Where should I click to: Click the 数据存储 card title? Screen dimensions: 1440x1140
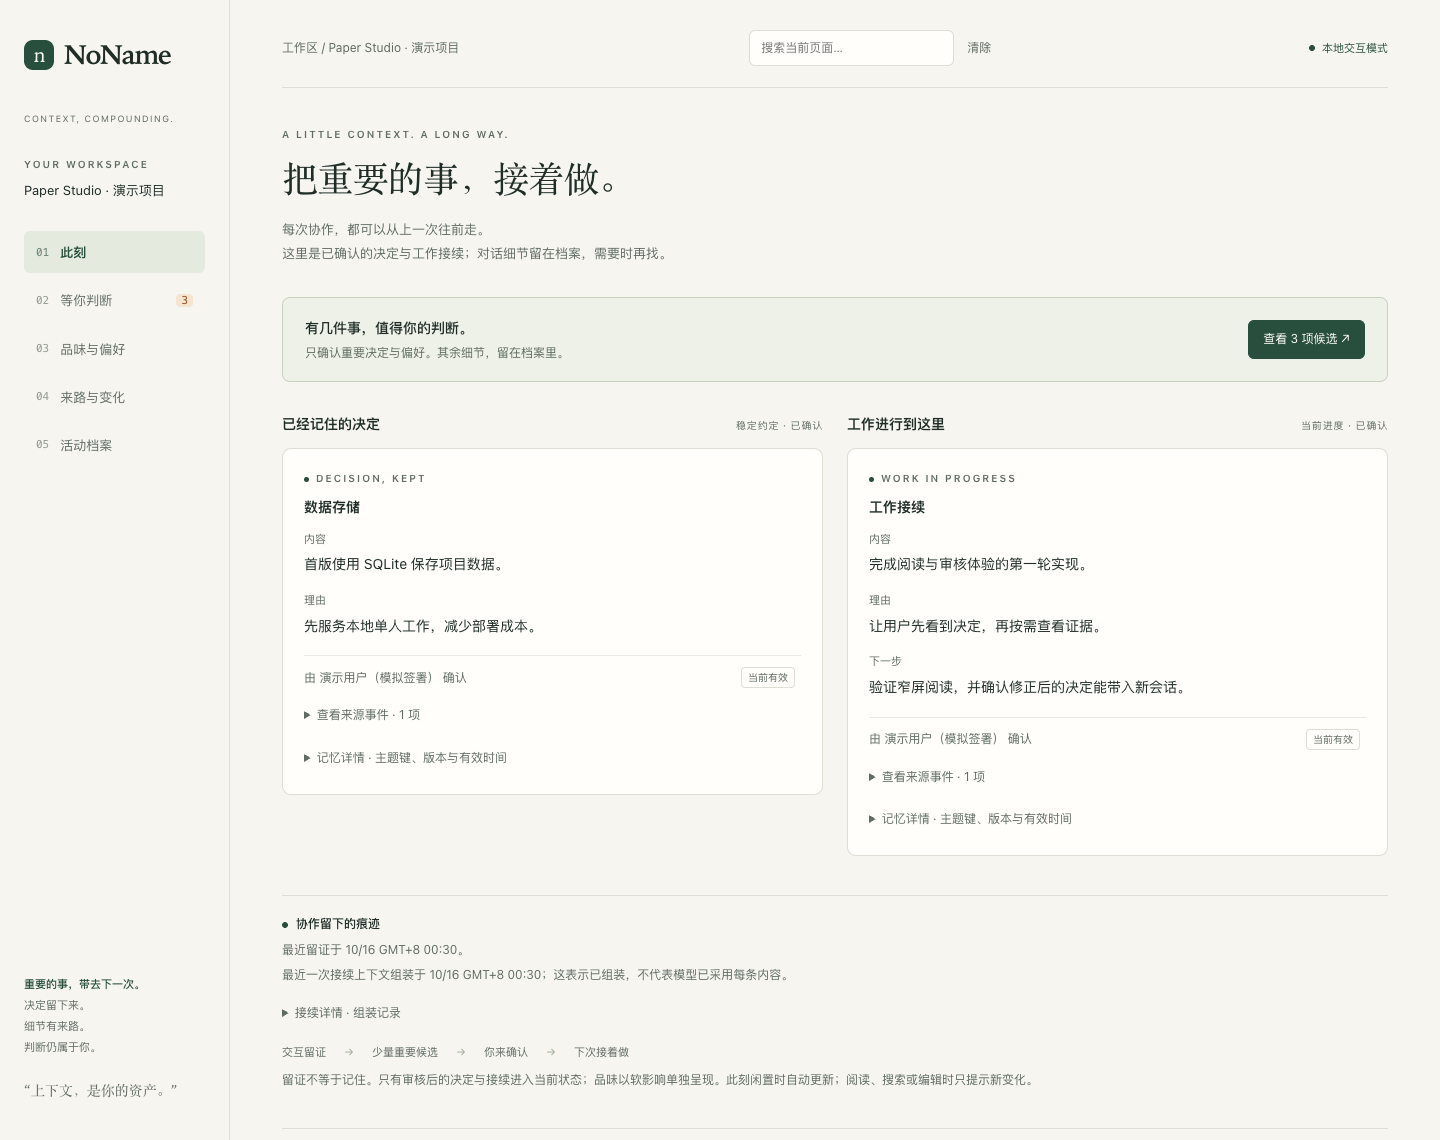[x=332, y=507]
